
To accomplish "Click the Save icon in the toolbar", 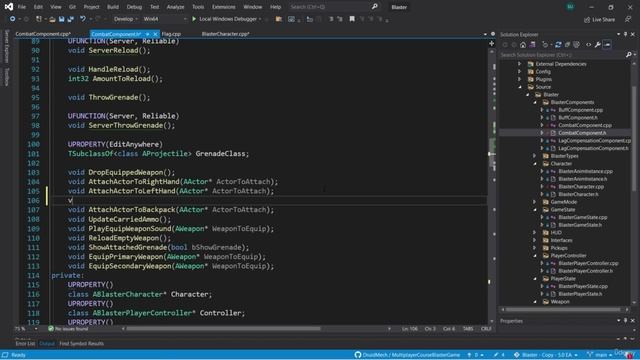I will pyautogui.click(x=61, y=19).
